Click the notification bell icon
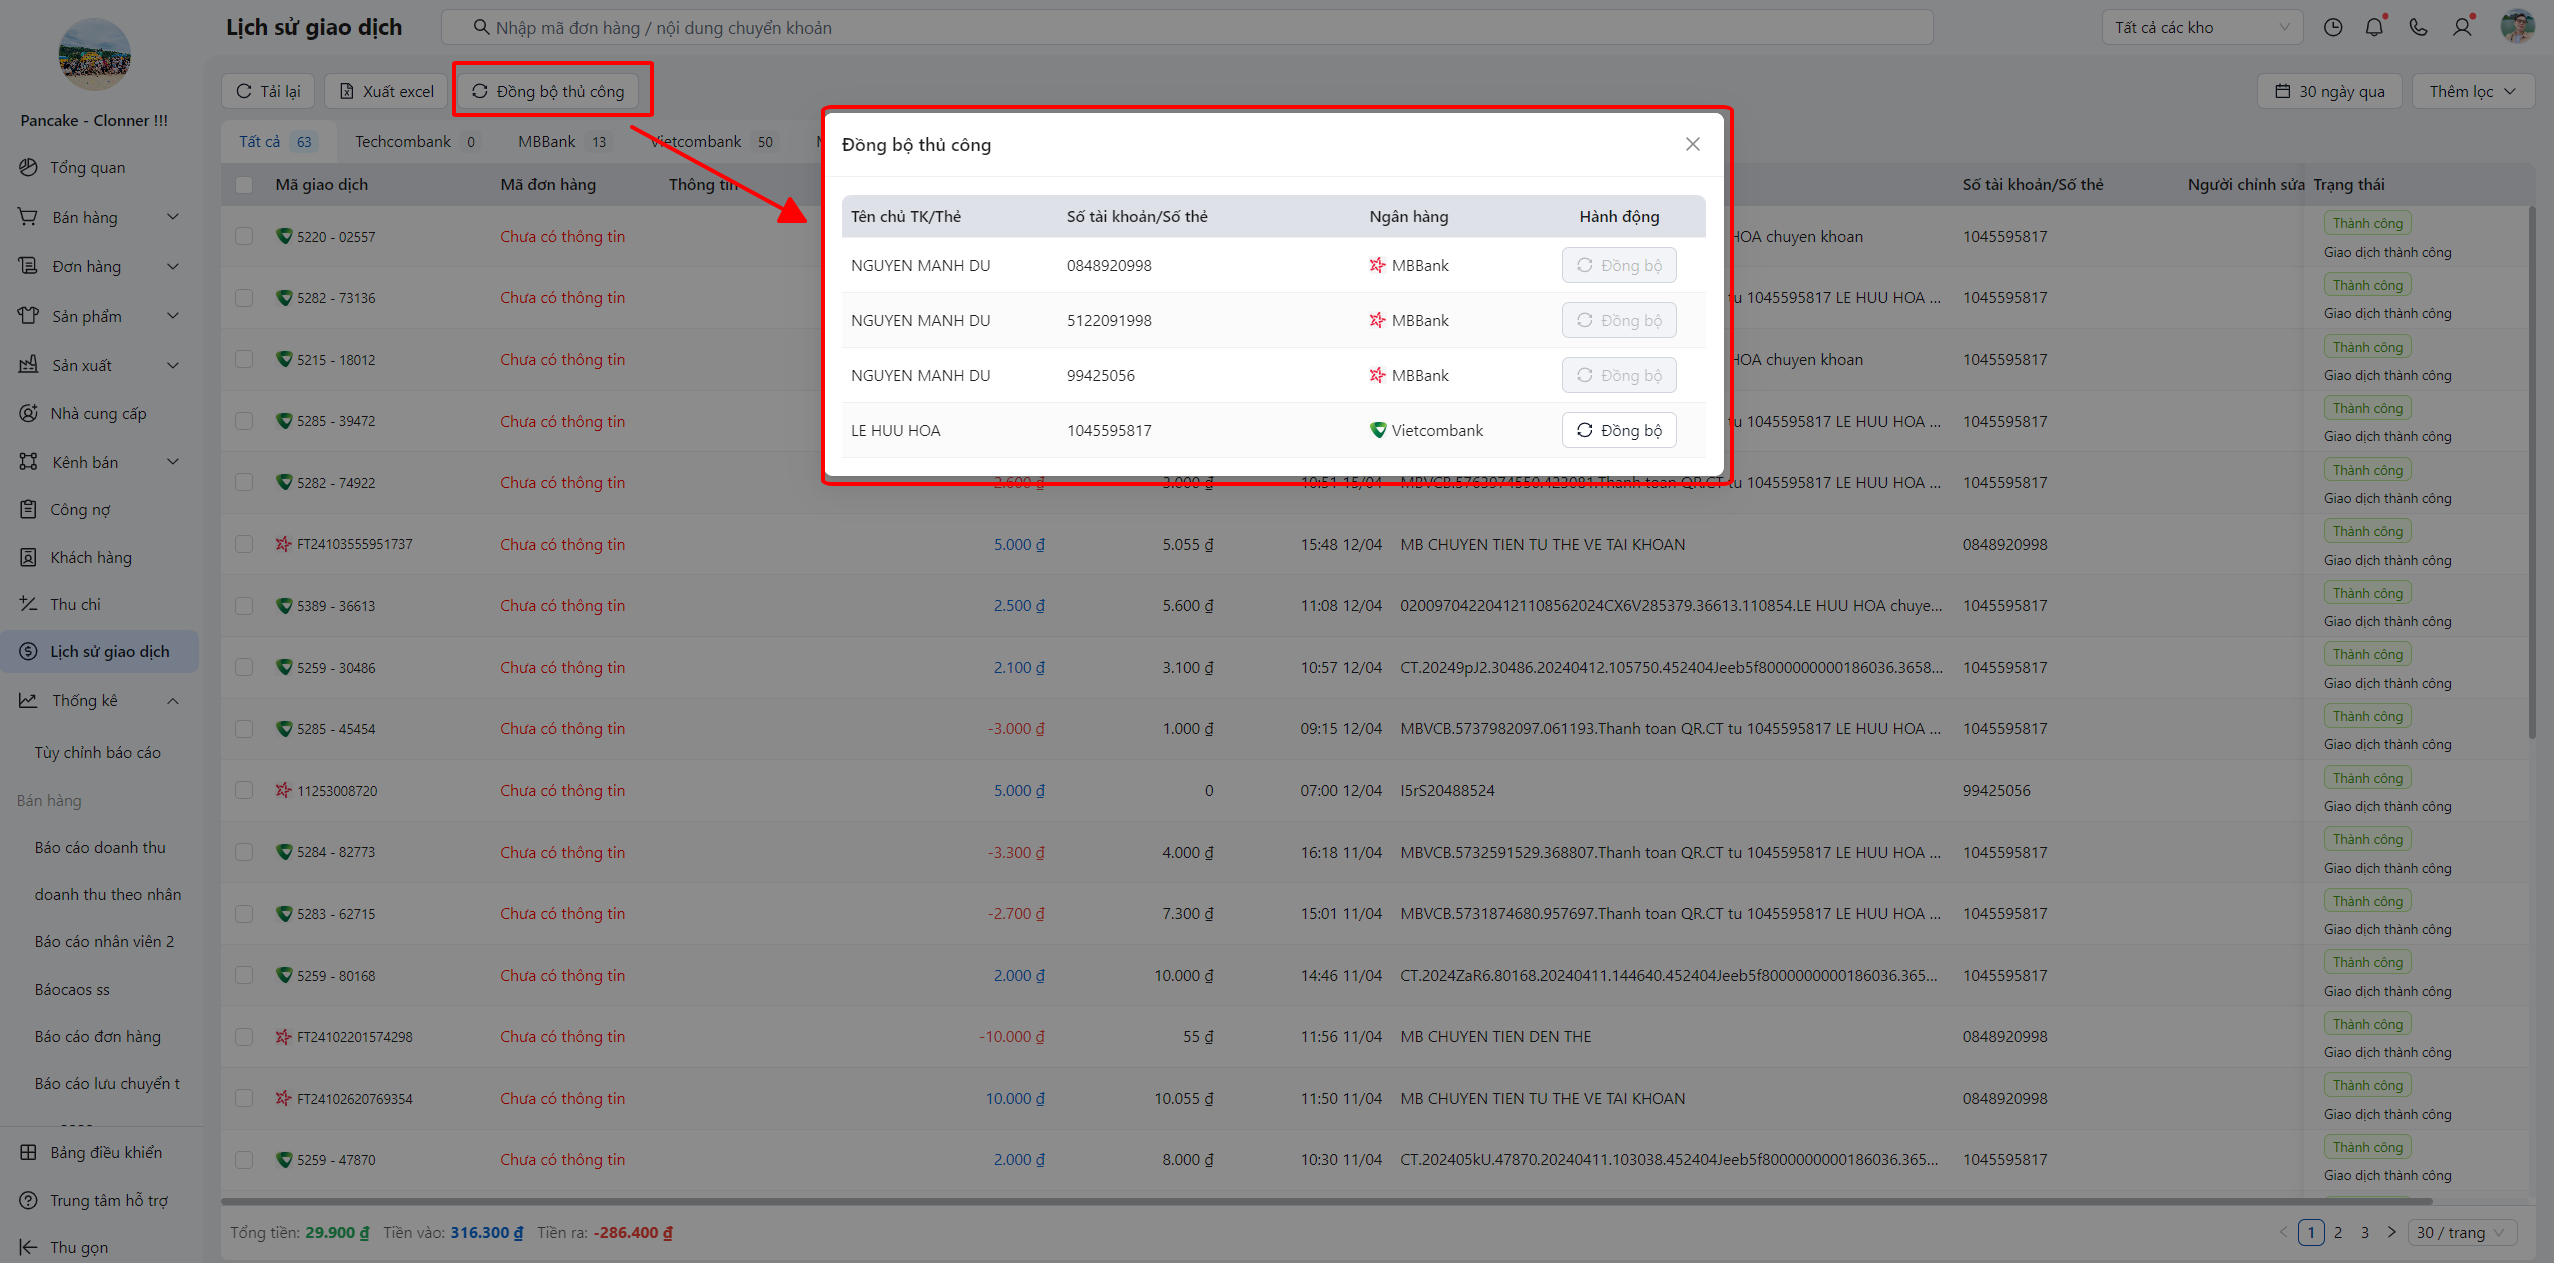Viewport: 2554px width, 1263px height. 2374,28
